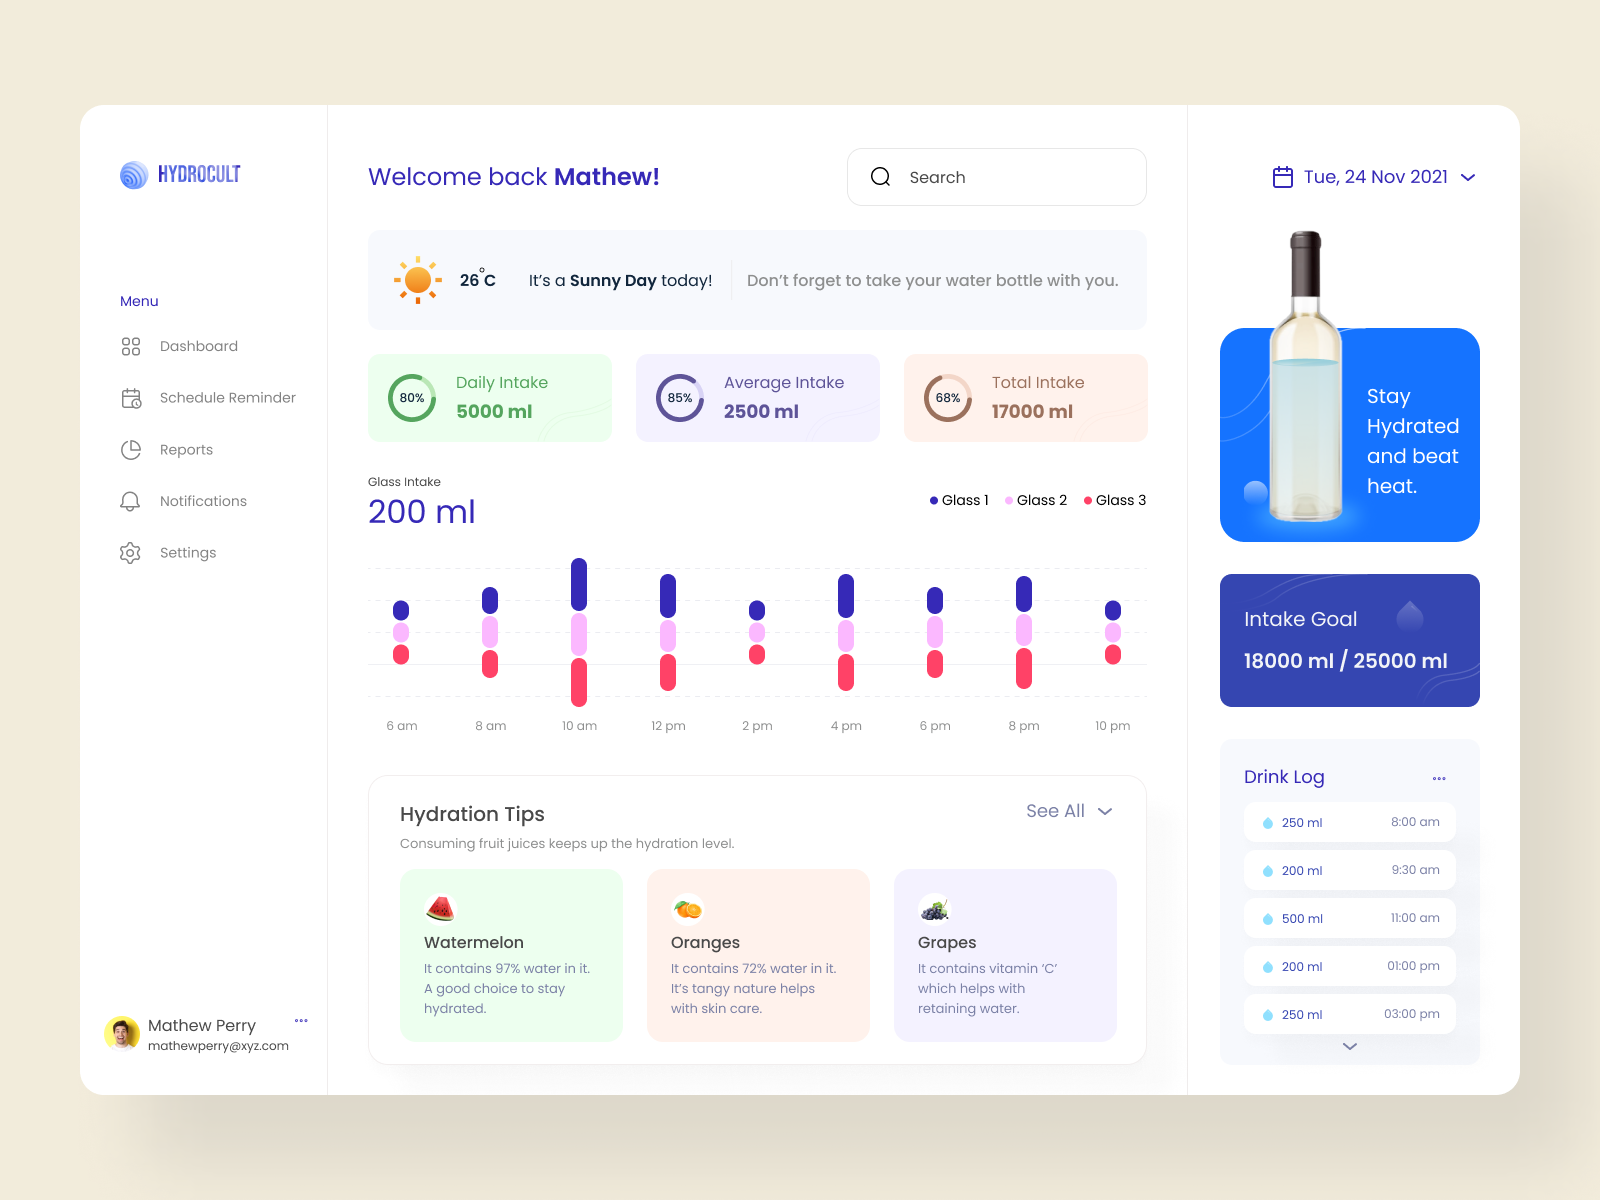
Task: Select the 01:00 pm drink log entry
Action: [x=1350, y=966]
